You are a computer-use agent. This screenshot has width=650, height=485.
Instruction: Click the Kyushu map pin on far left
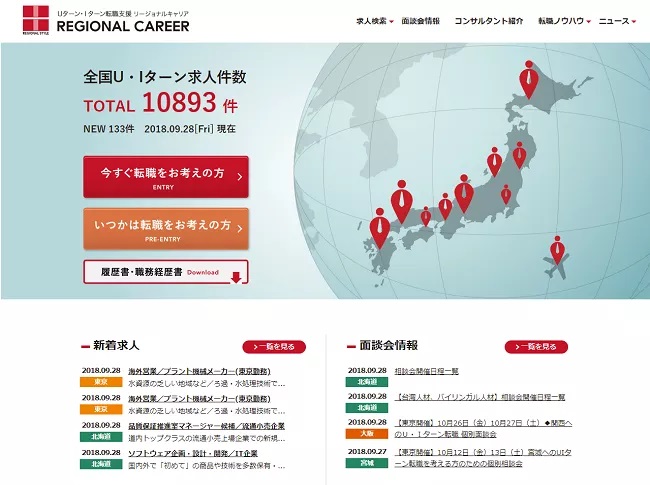379,226
